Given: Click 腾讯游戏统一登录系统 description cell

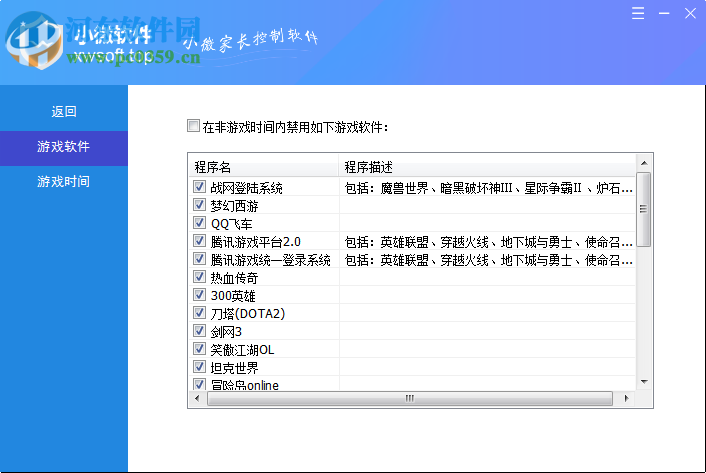Looking at the screenshot, I should pyautogui.click(x=489, y=260).
